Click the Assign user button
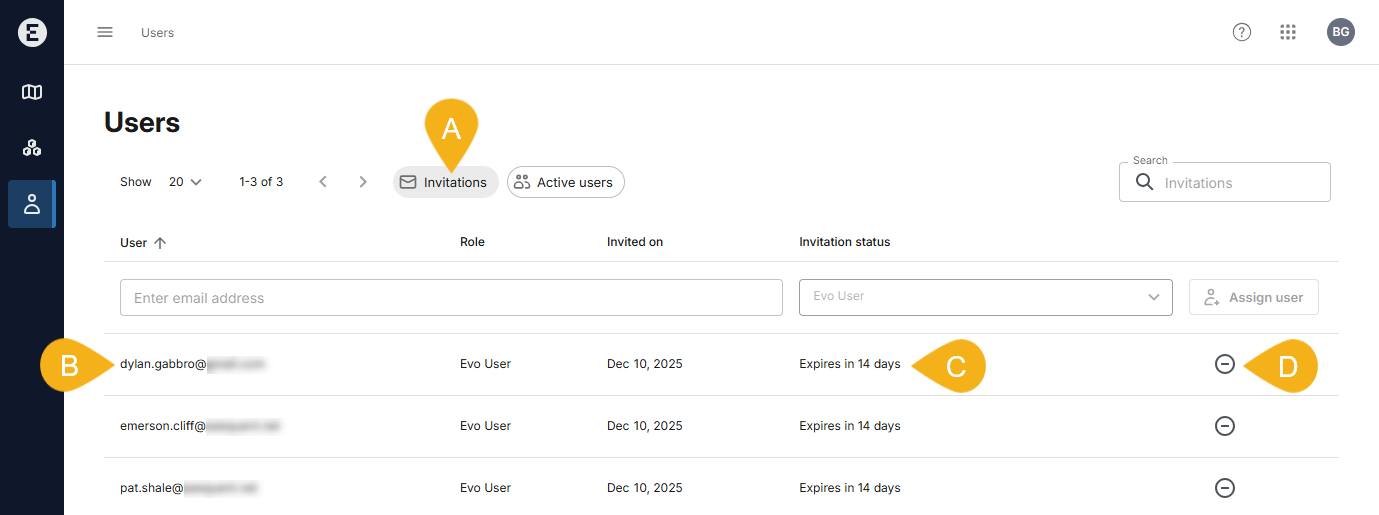The image size is (1379, 515). click(1253, 297)
